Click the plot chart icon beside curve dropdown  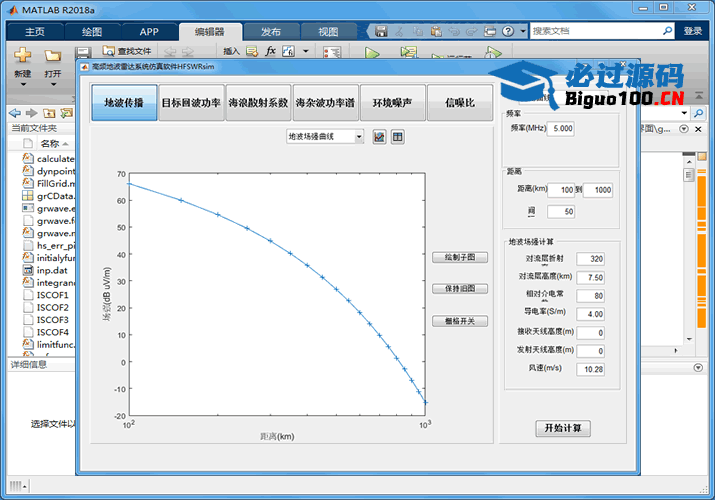tap(379, 137)
